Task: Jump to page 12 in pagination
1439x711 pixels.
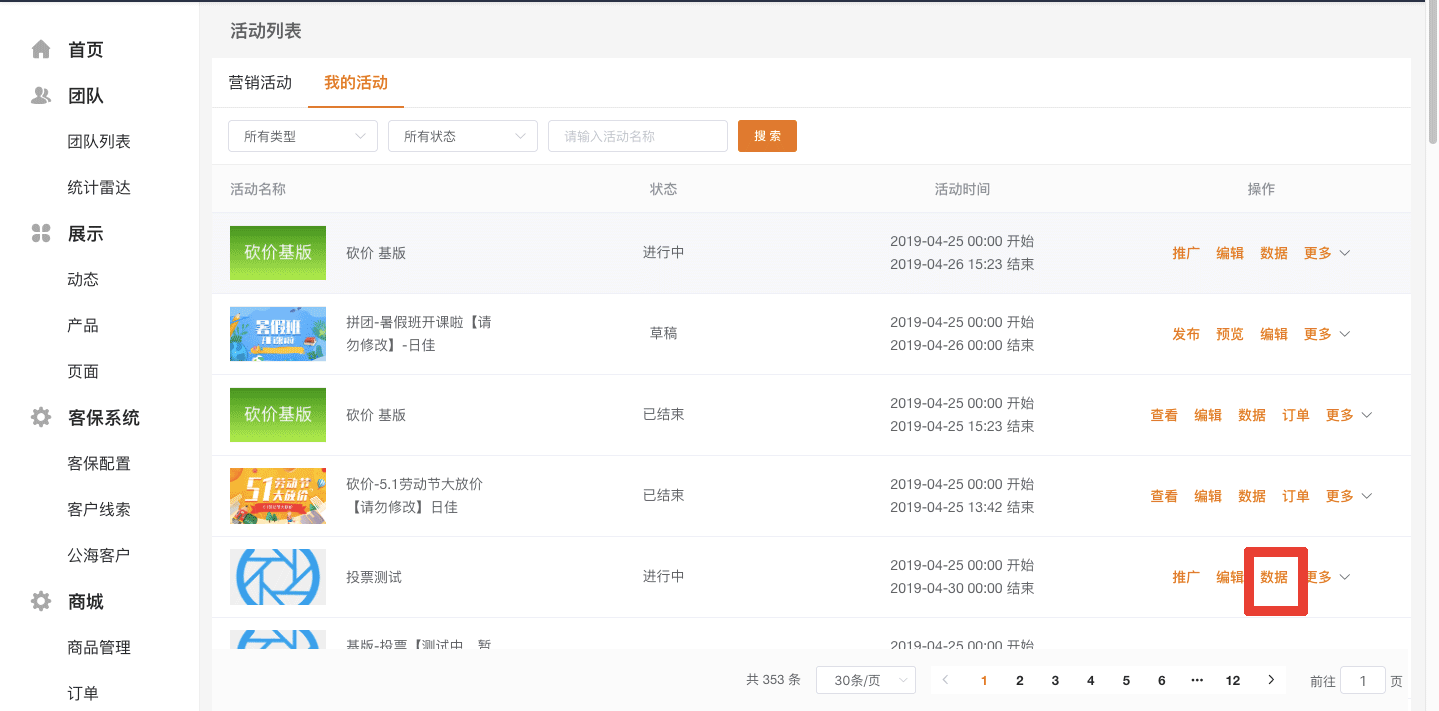Action: [x=1232, y=680]
